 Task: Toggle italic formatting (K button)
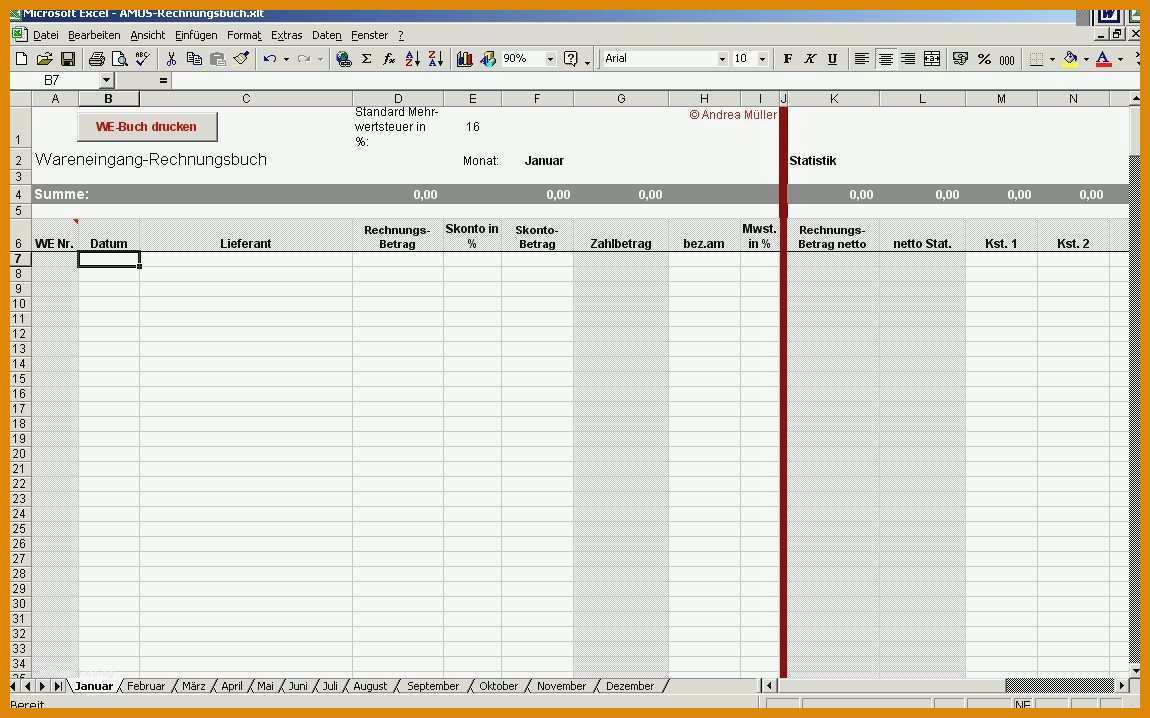810,59
